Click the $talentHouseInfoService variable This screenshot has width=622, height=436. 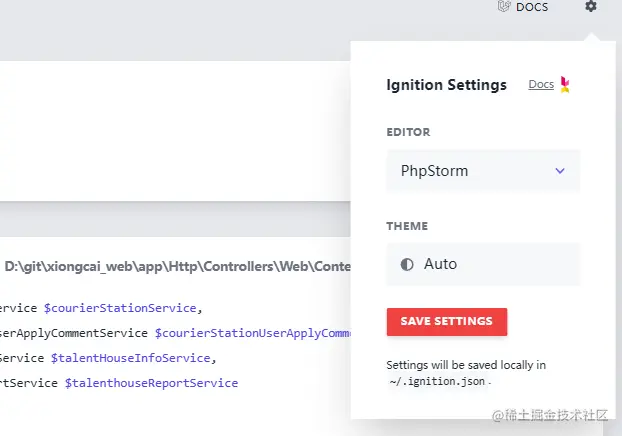point(131,358)
